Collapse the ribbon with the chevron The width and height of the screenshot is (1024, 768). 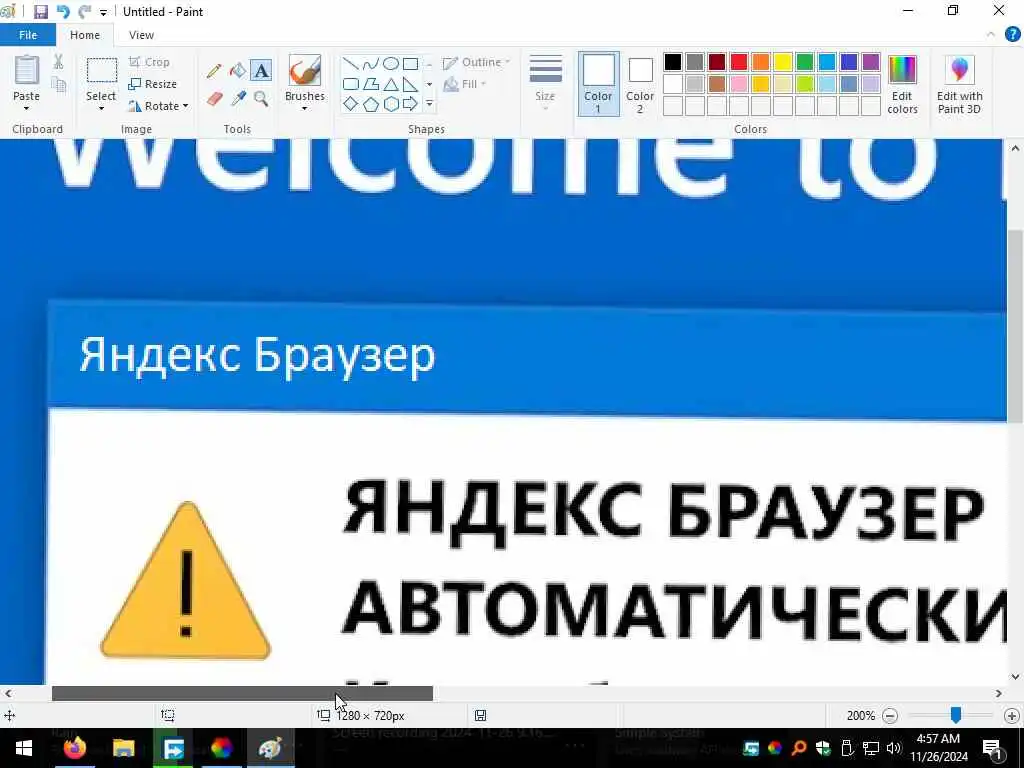click(x=991, y=35)
